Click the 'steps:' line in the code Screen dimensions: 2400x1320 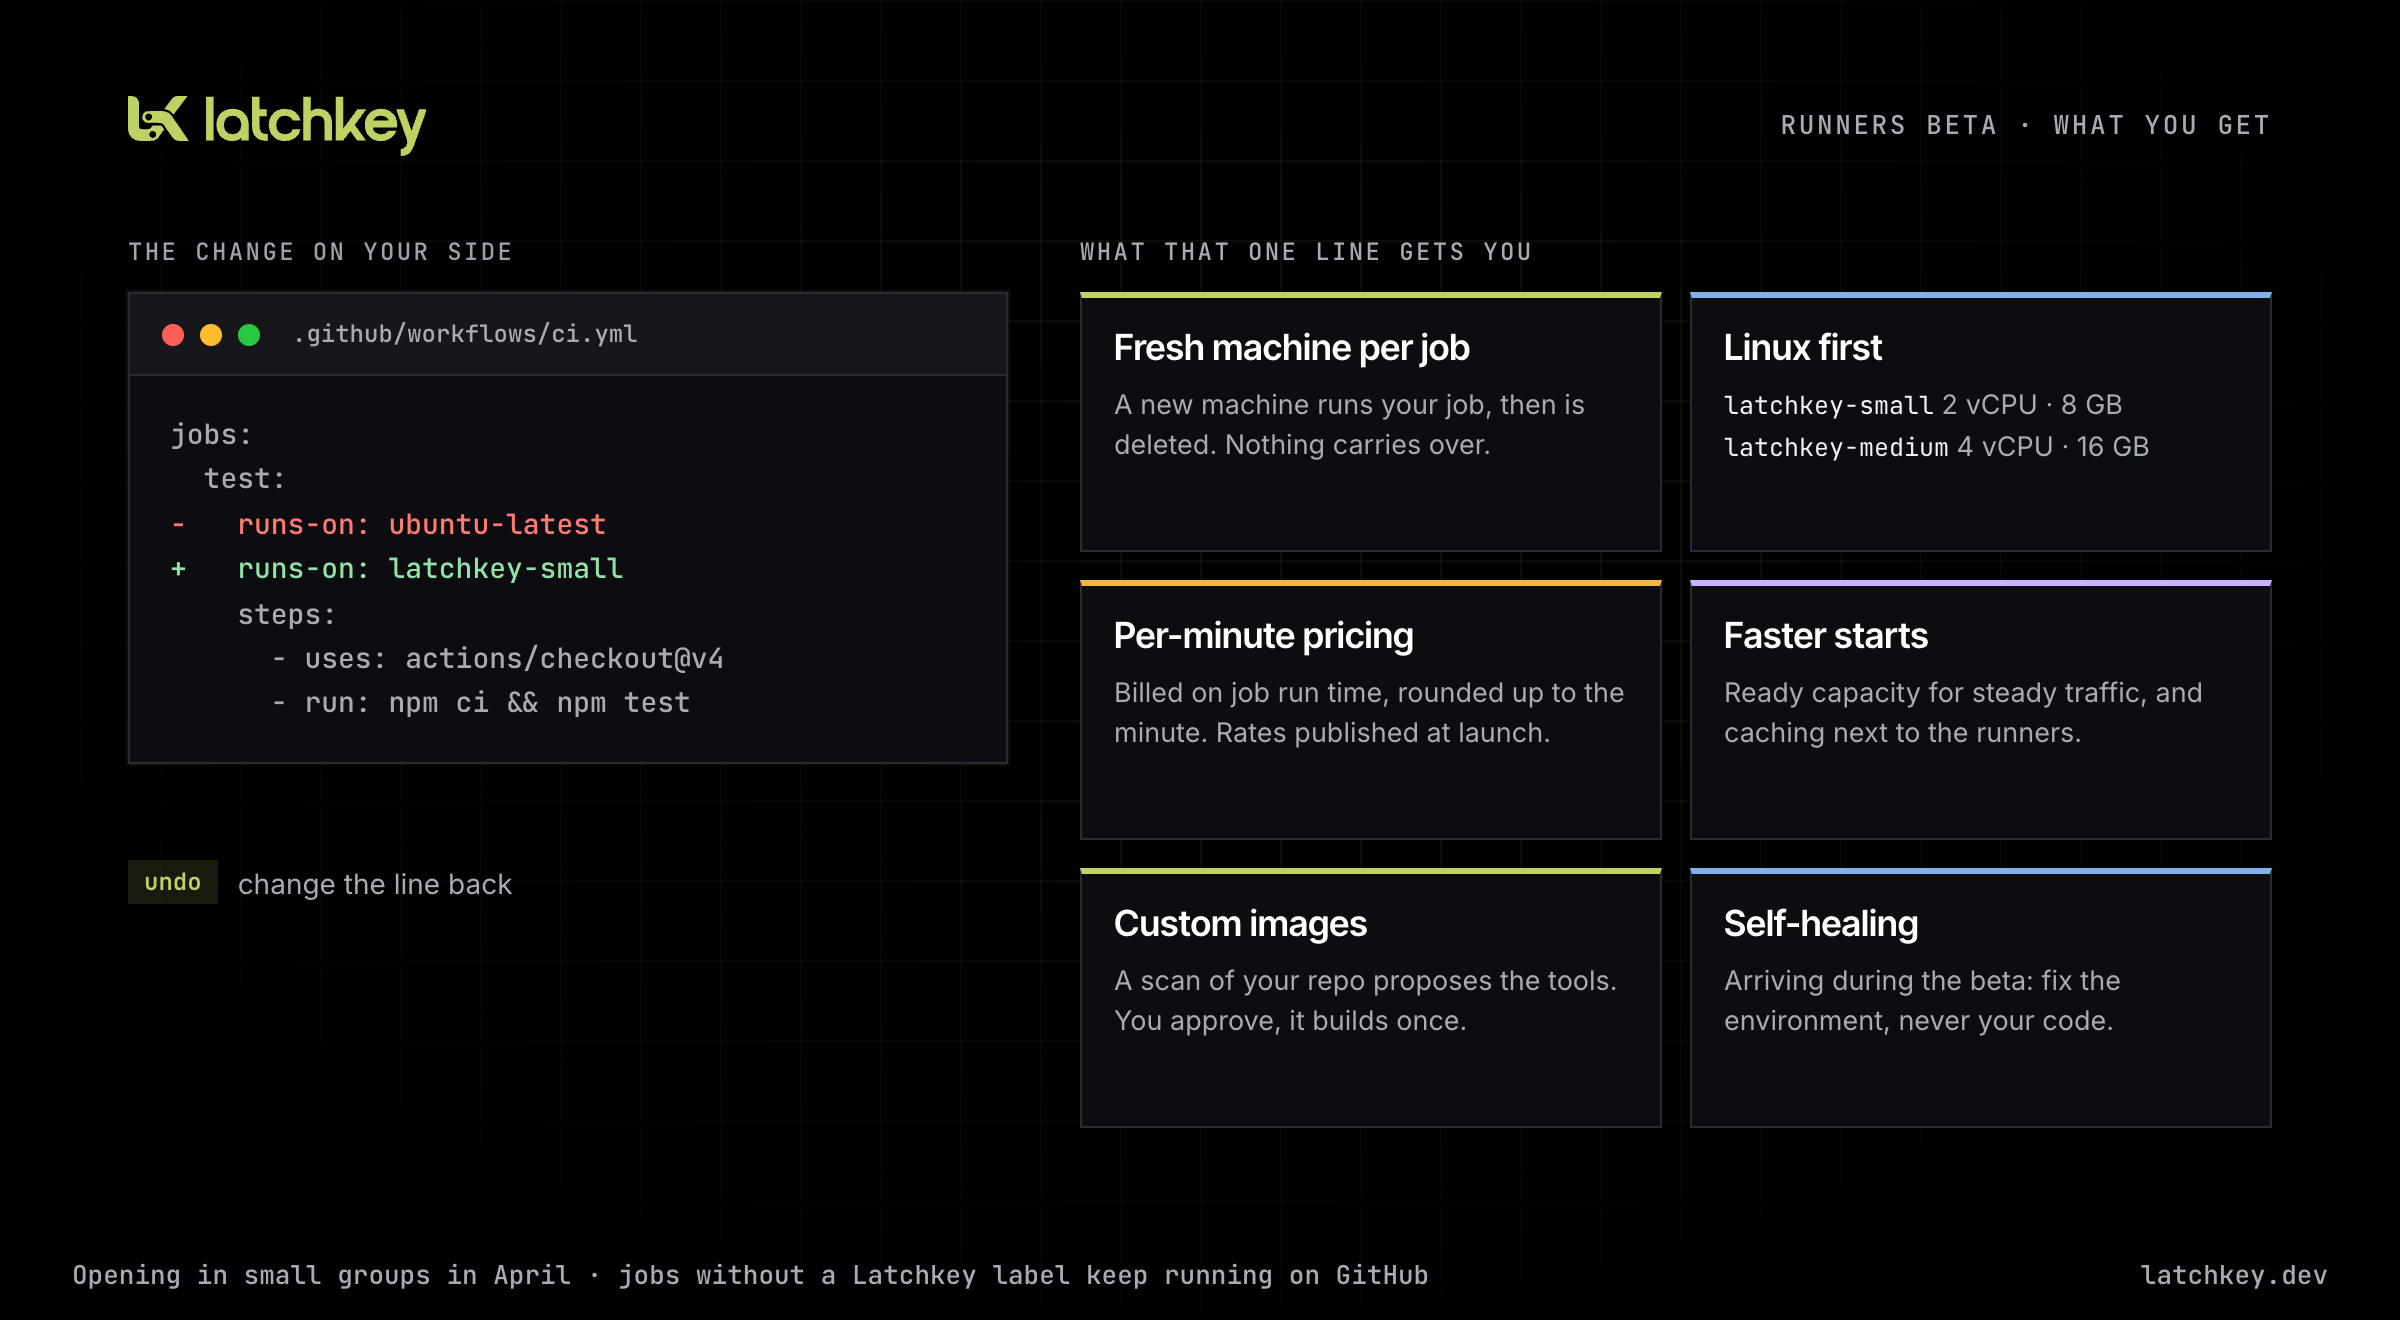[x=287, y=614]
